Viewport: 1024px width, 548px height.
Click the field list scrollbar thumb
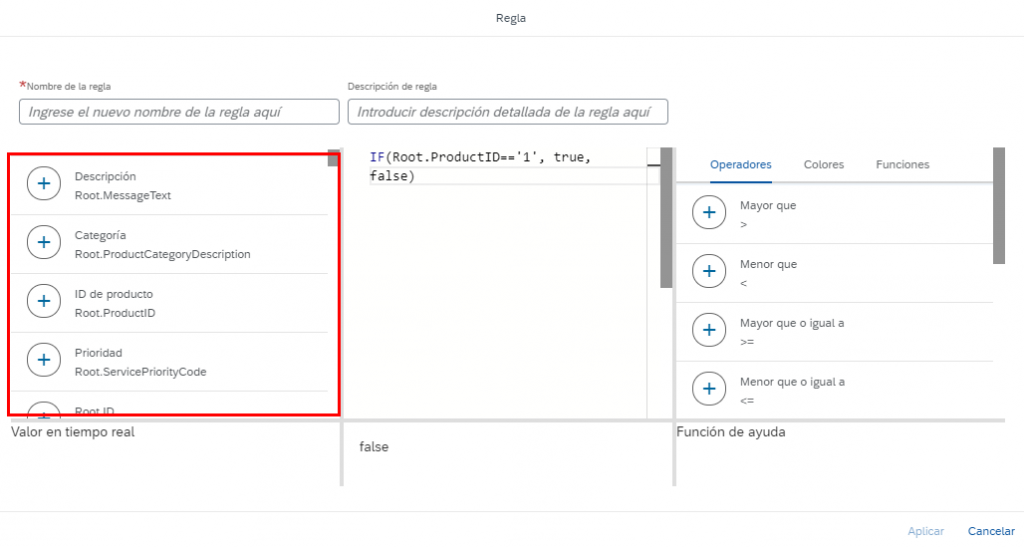(x=333, y=160)
